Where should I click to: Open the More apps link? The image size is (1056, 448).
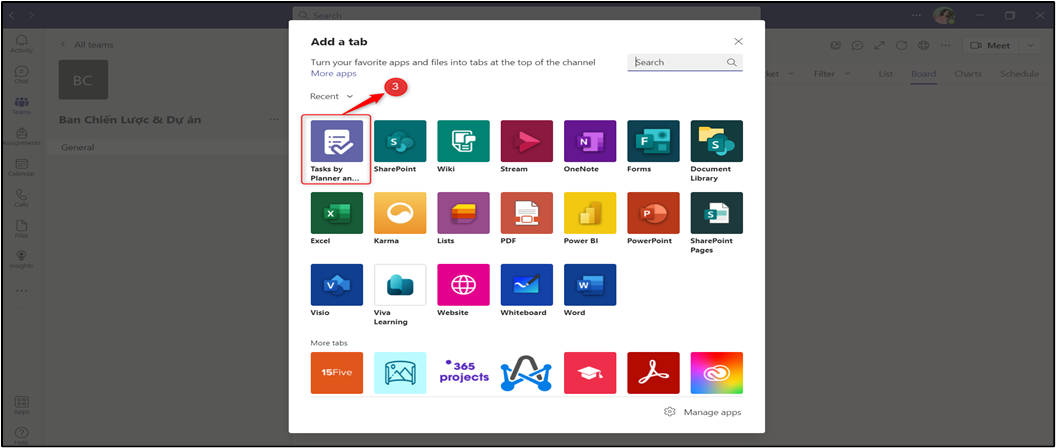(333, 73)
